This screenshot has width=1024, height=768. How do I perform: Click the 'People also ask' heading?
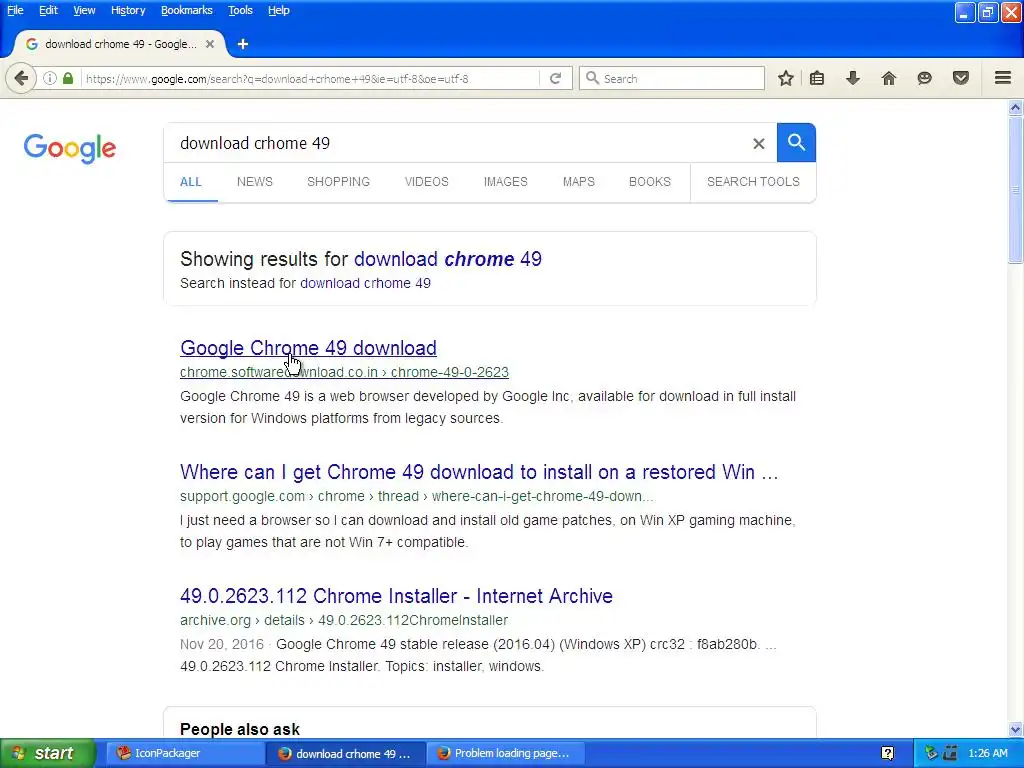click(240, 729)
